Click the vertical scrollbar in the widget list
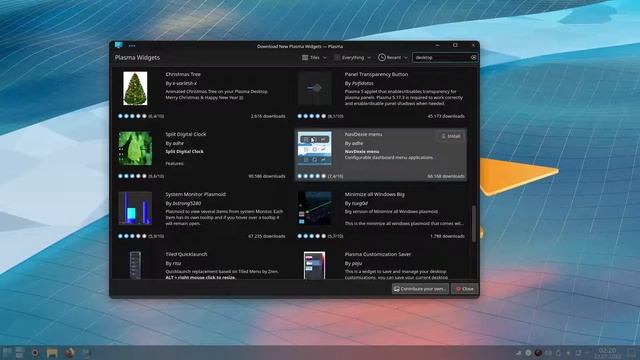Viewport: 640px width, 360px height. click(473, 224)
